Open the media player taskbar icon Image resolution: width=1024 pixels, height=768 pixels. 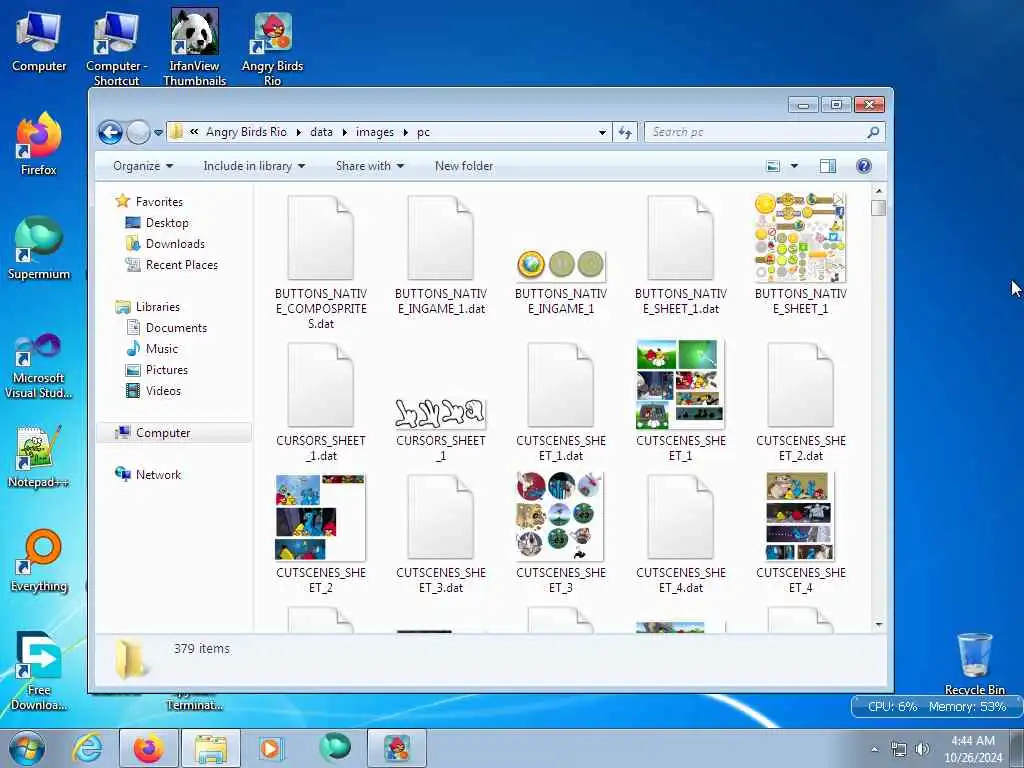click(x=270, y=748)
